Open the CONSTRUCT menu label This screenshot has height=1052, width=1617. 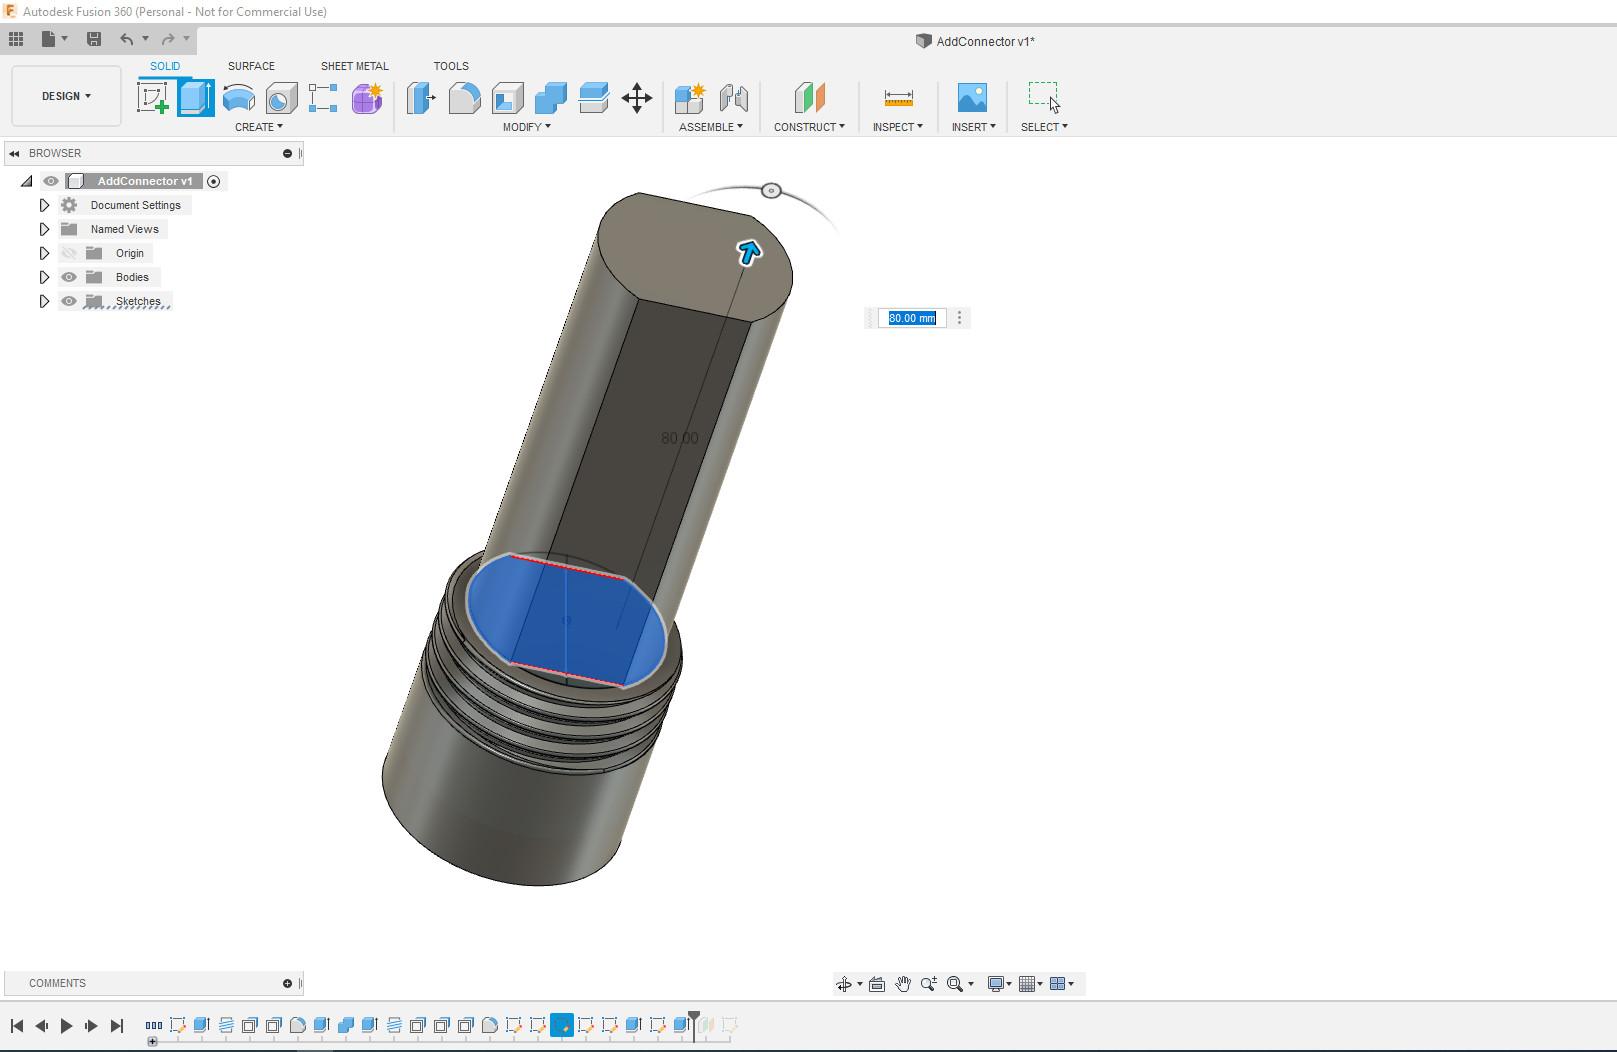[x=809, y=127]
